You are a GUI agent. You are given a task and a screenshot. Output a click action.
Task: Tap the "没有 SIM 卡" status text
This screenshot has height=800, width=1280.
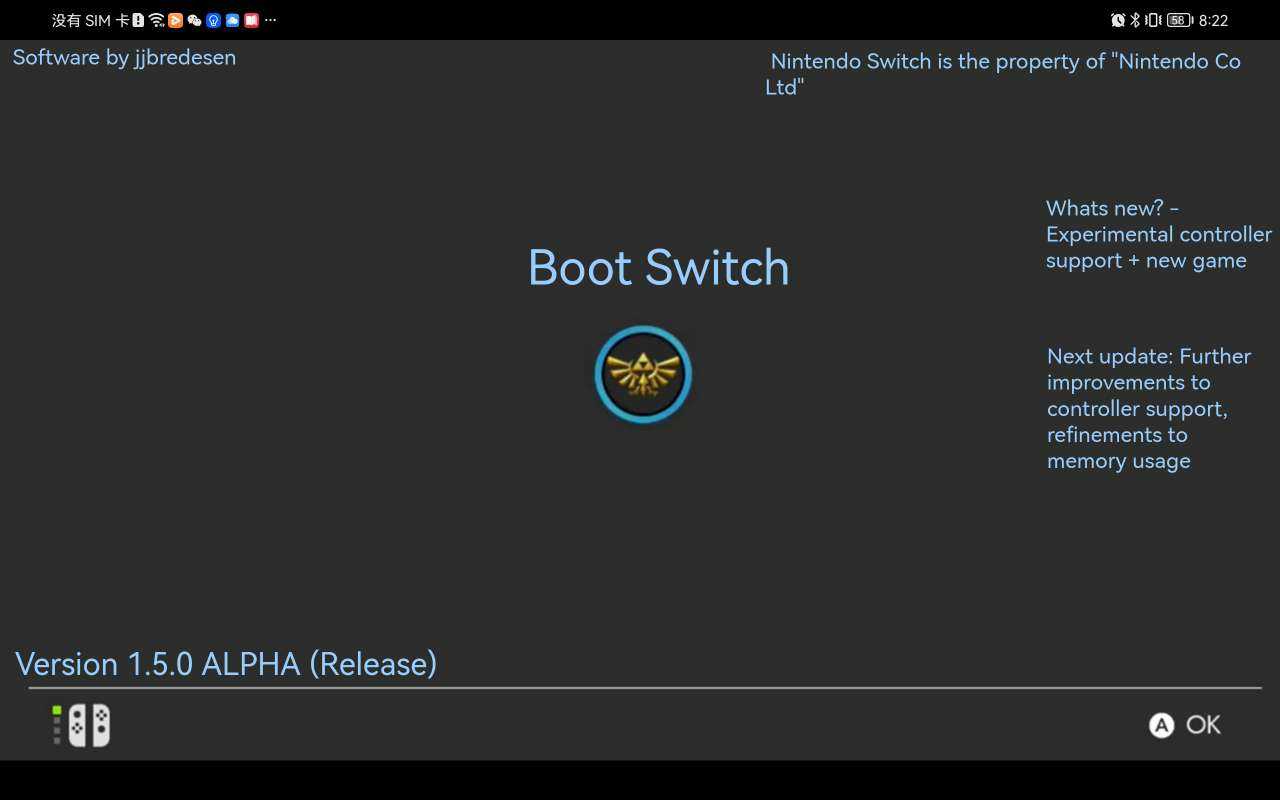(90, 20)
